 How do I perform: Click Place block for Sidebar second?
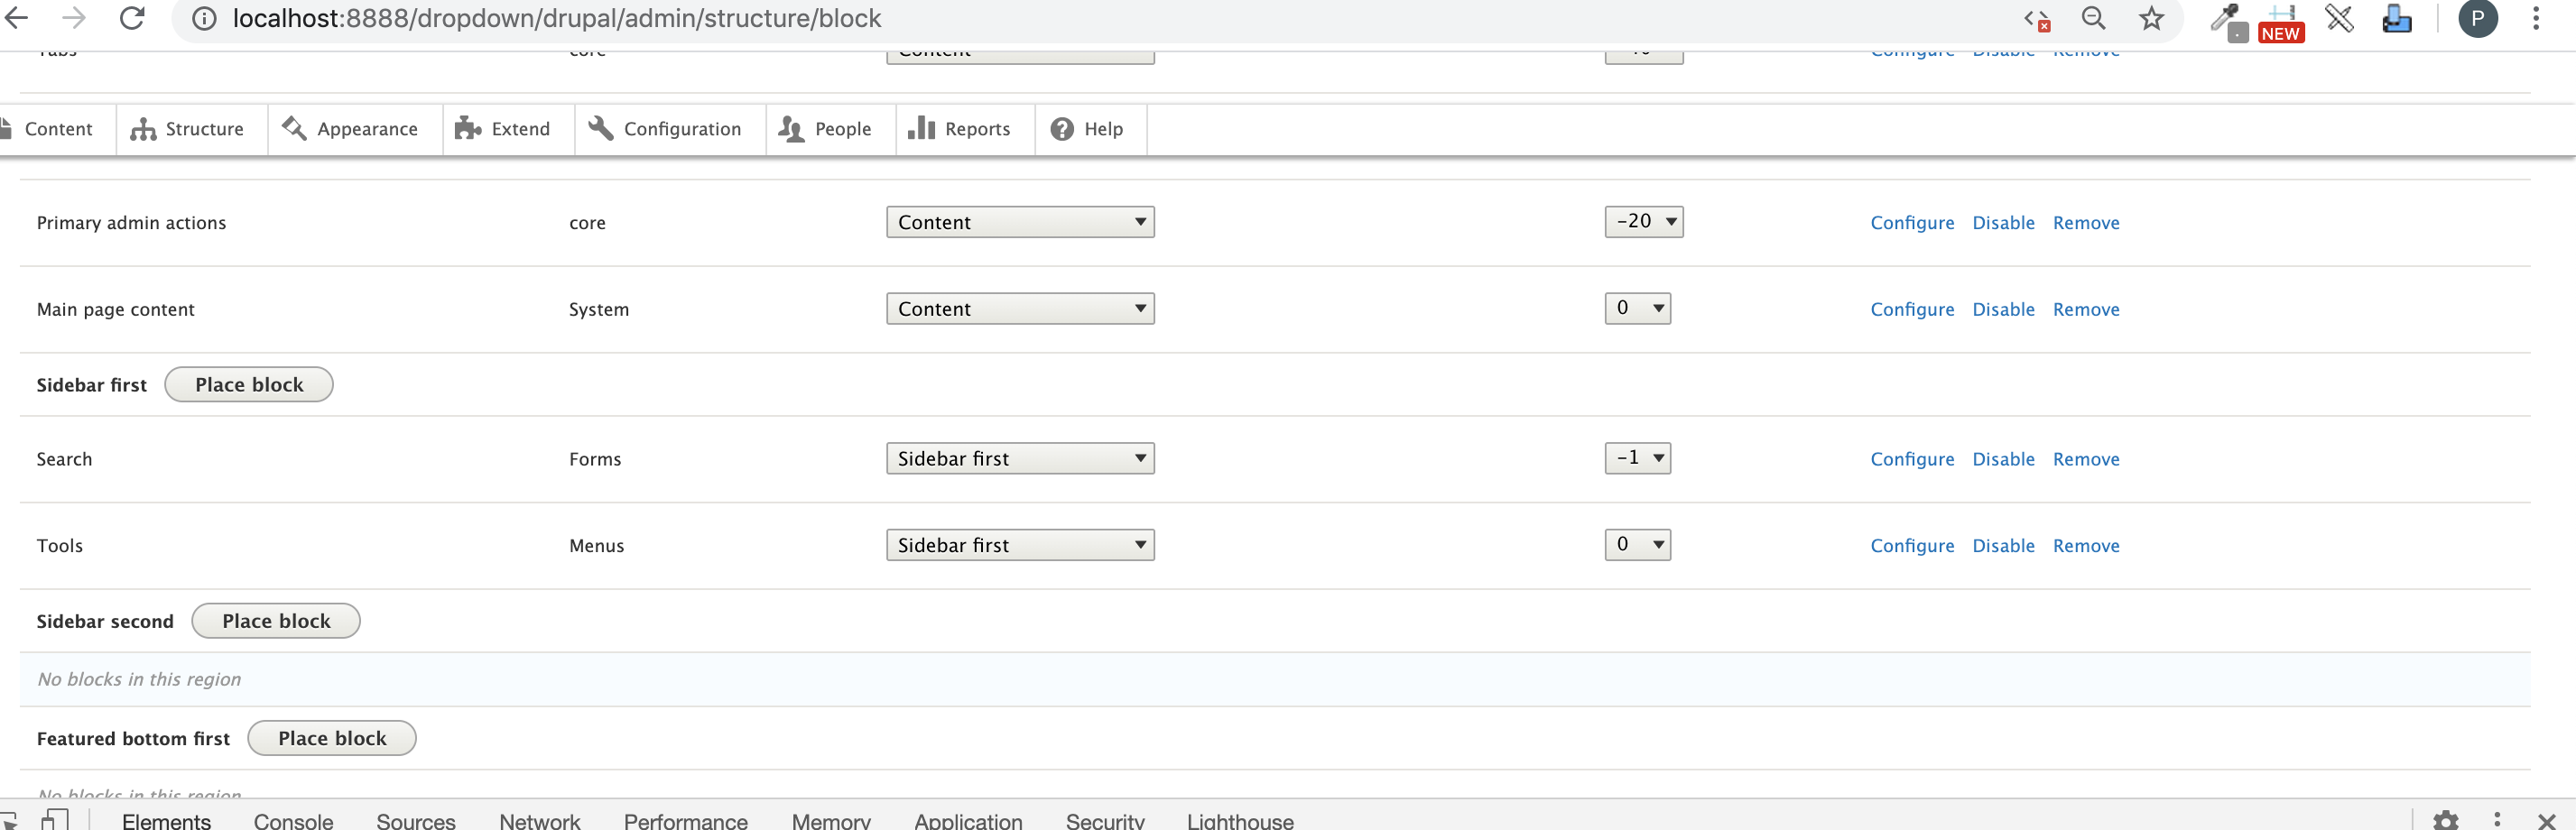click(275, 620)
